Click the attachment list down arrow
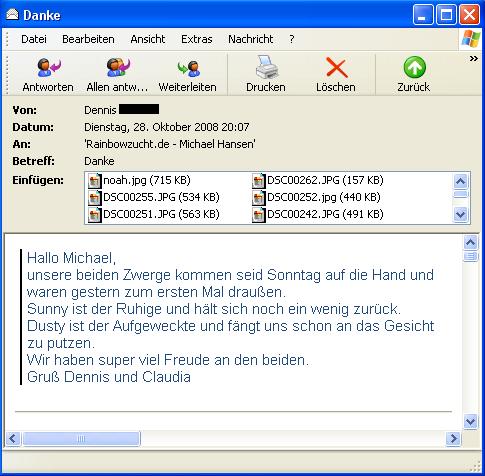Image resolution: width=485 pixels, height=476 pixels. coord(460,214)
